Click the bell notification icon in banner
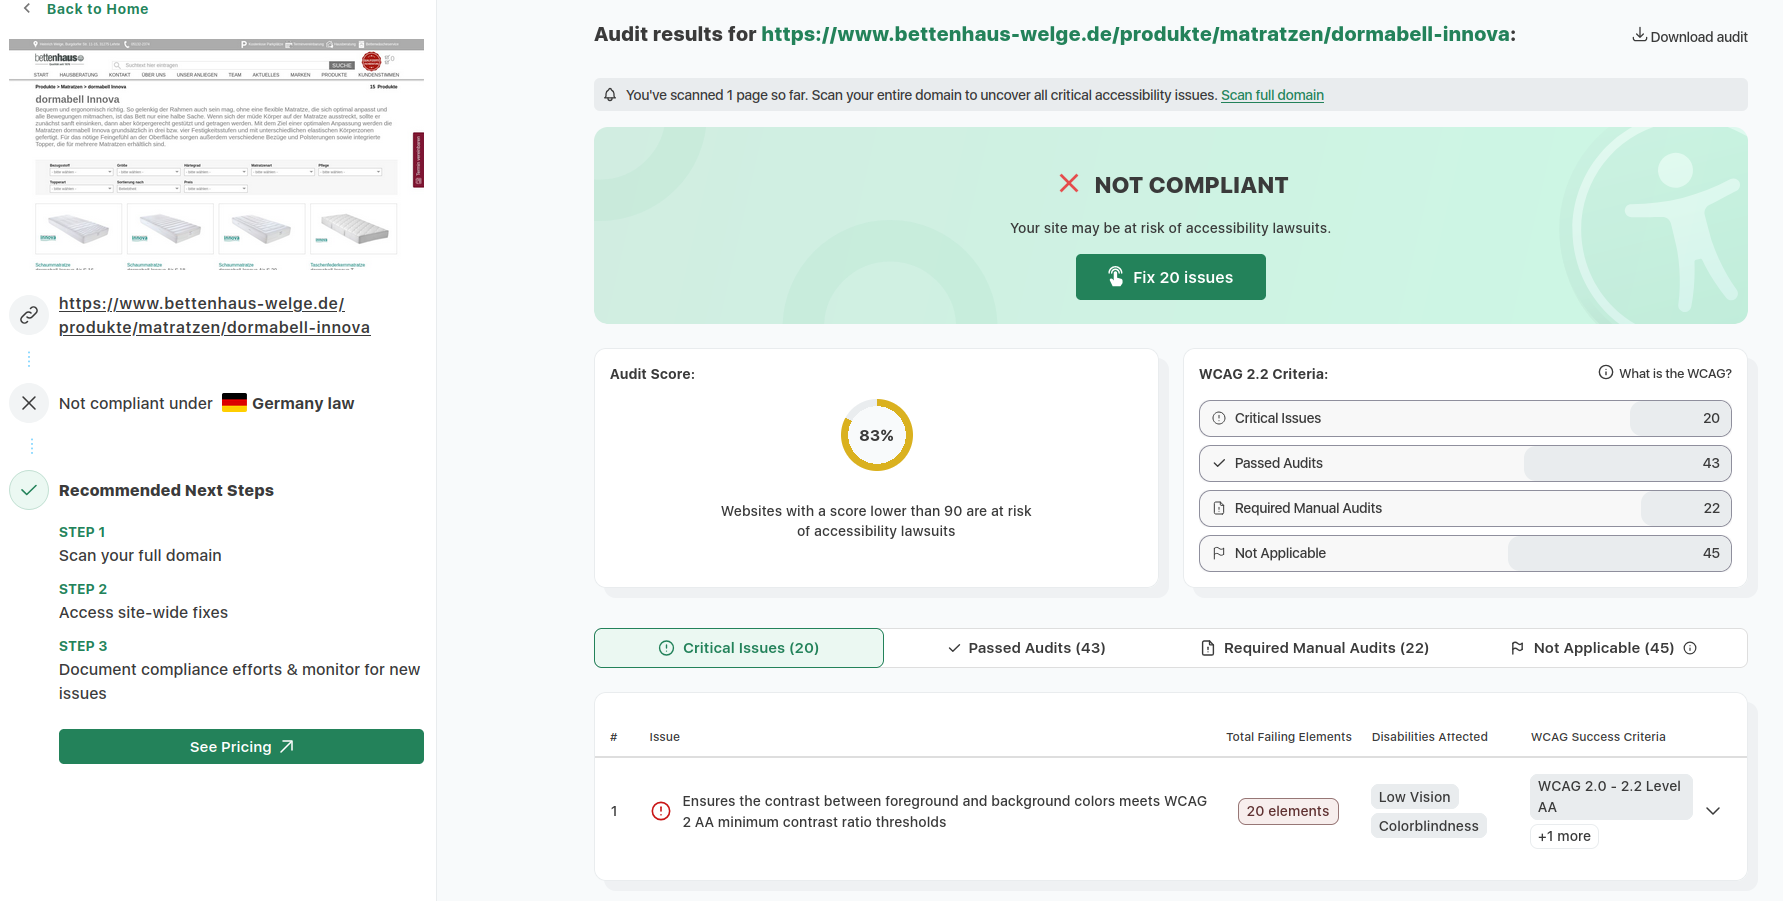 (x=610, y=95)
